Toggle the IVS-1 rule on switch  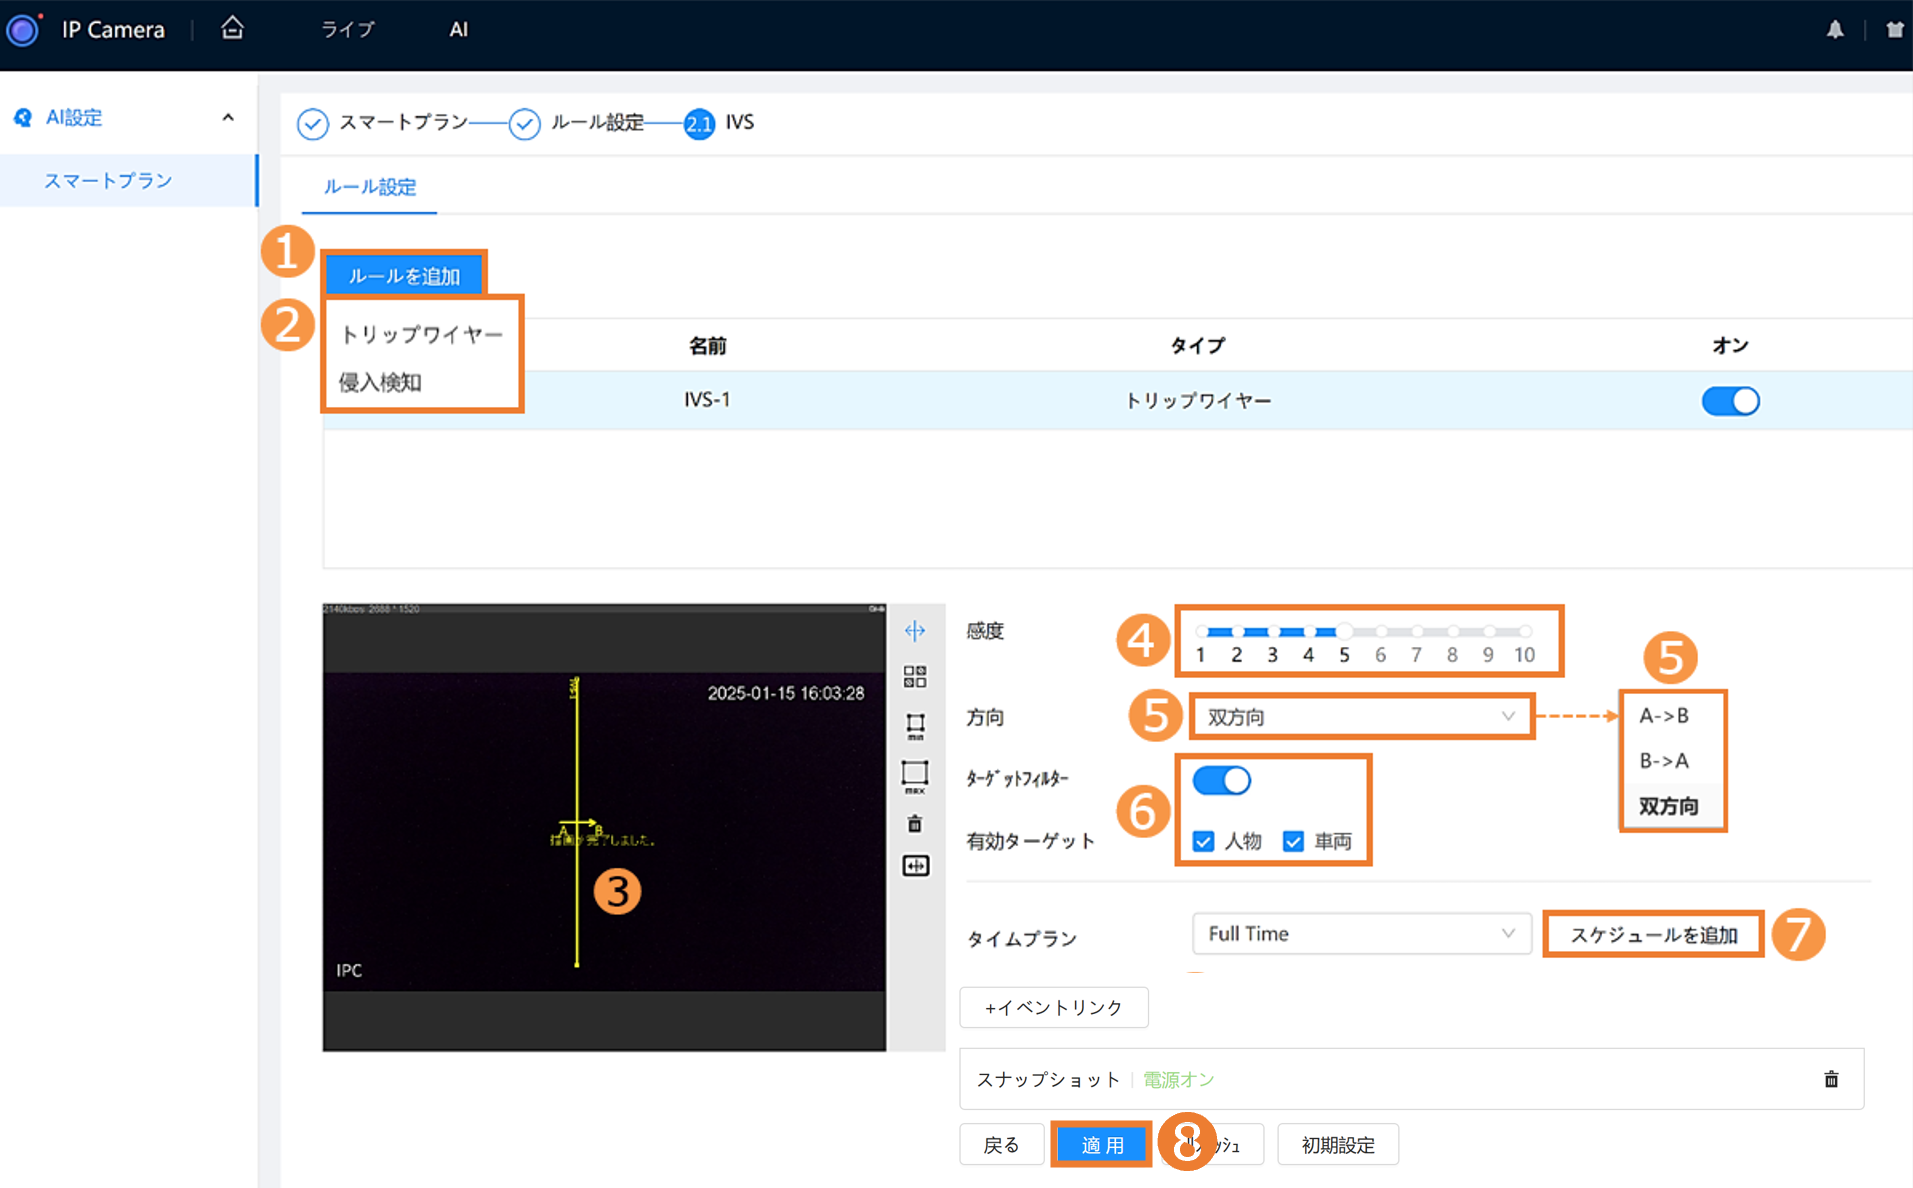click(1730, 401)
